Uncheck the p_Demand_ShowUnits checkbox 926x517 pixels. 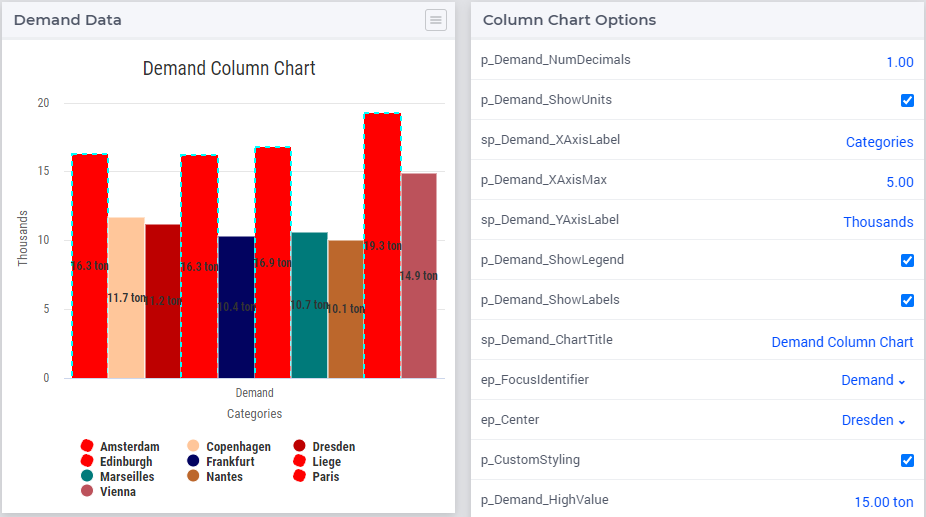point(907,100)
